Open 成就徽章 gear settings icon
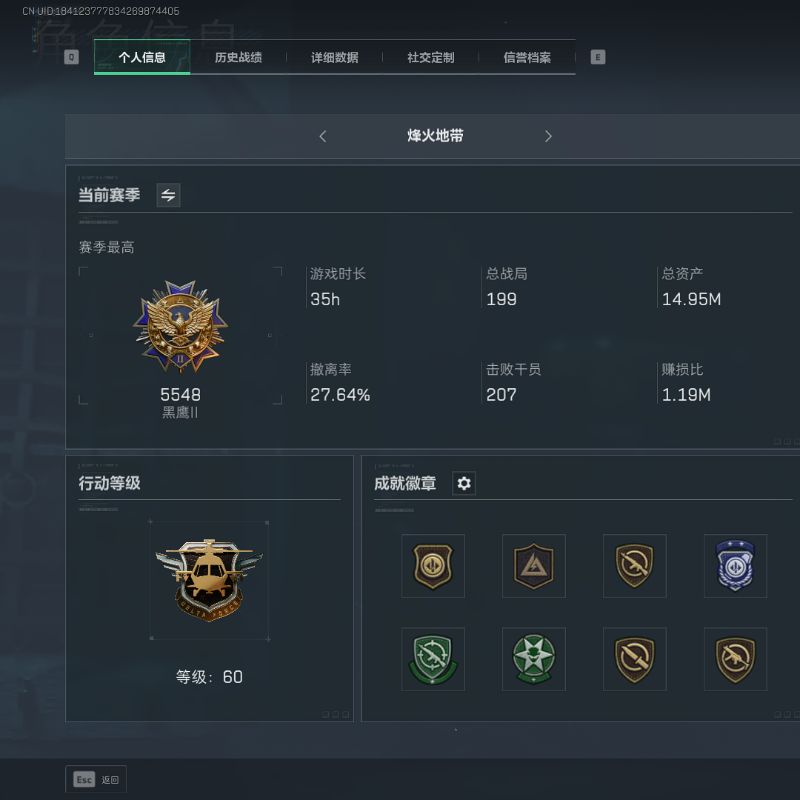The height and width of the screenshot is (800, 800). [464, 483]
